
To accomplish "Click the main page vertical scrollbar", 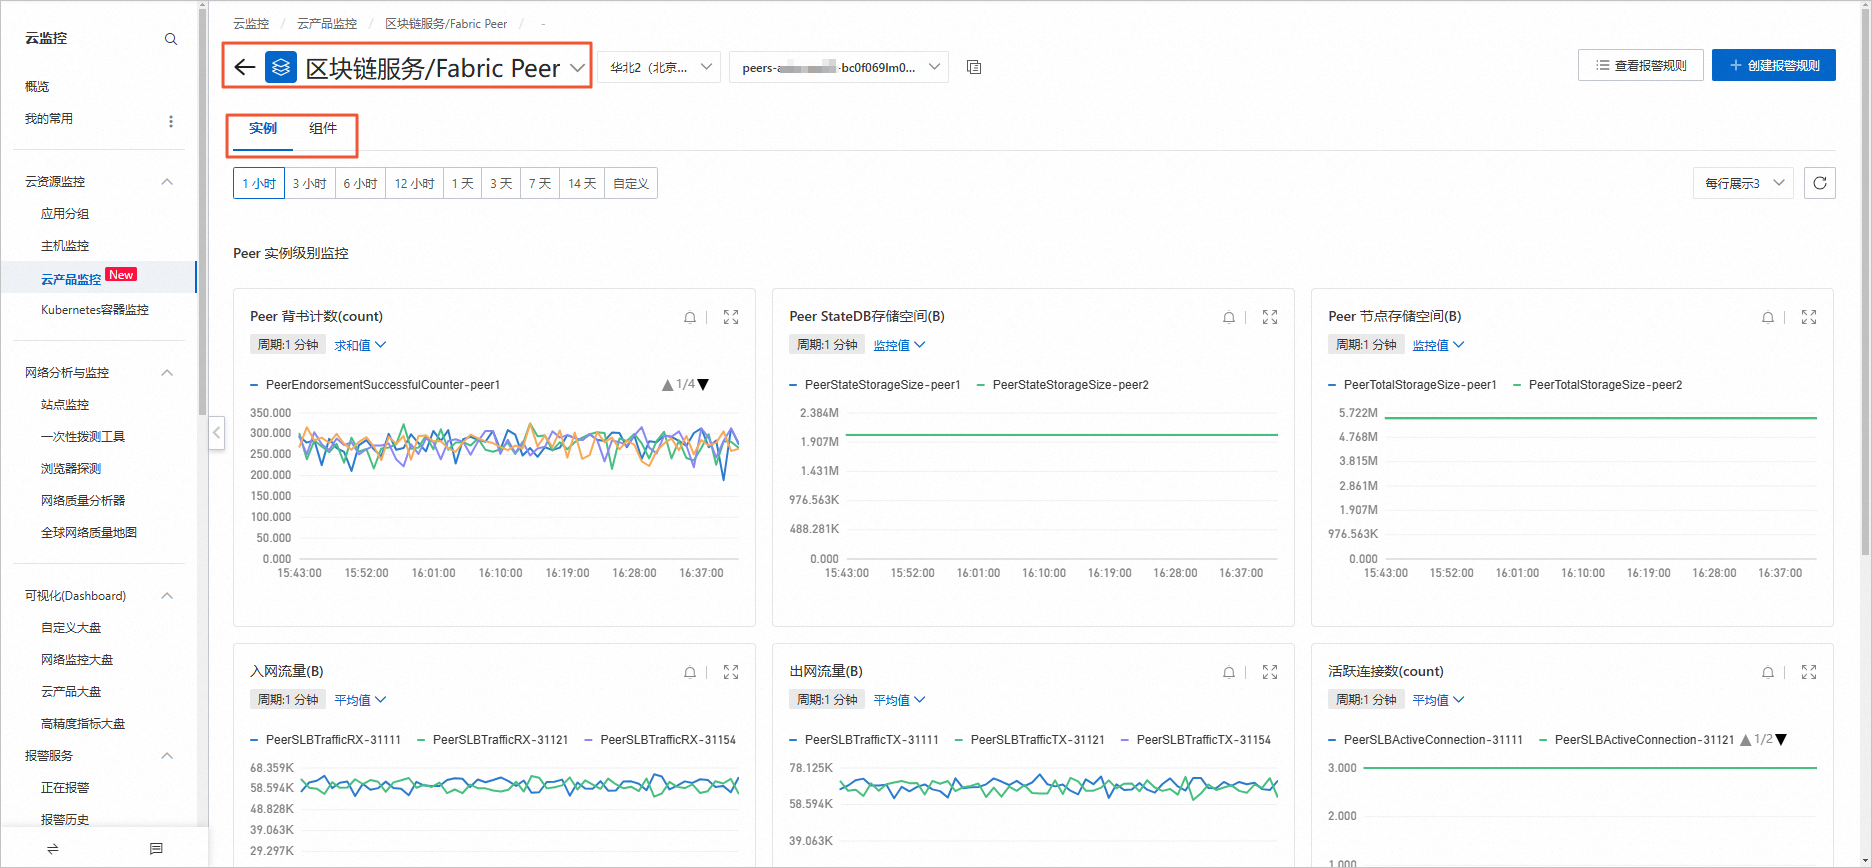I will 1865,280.
